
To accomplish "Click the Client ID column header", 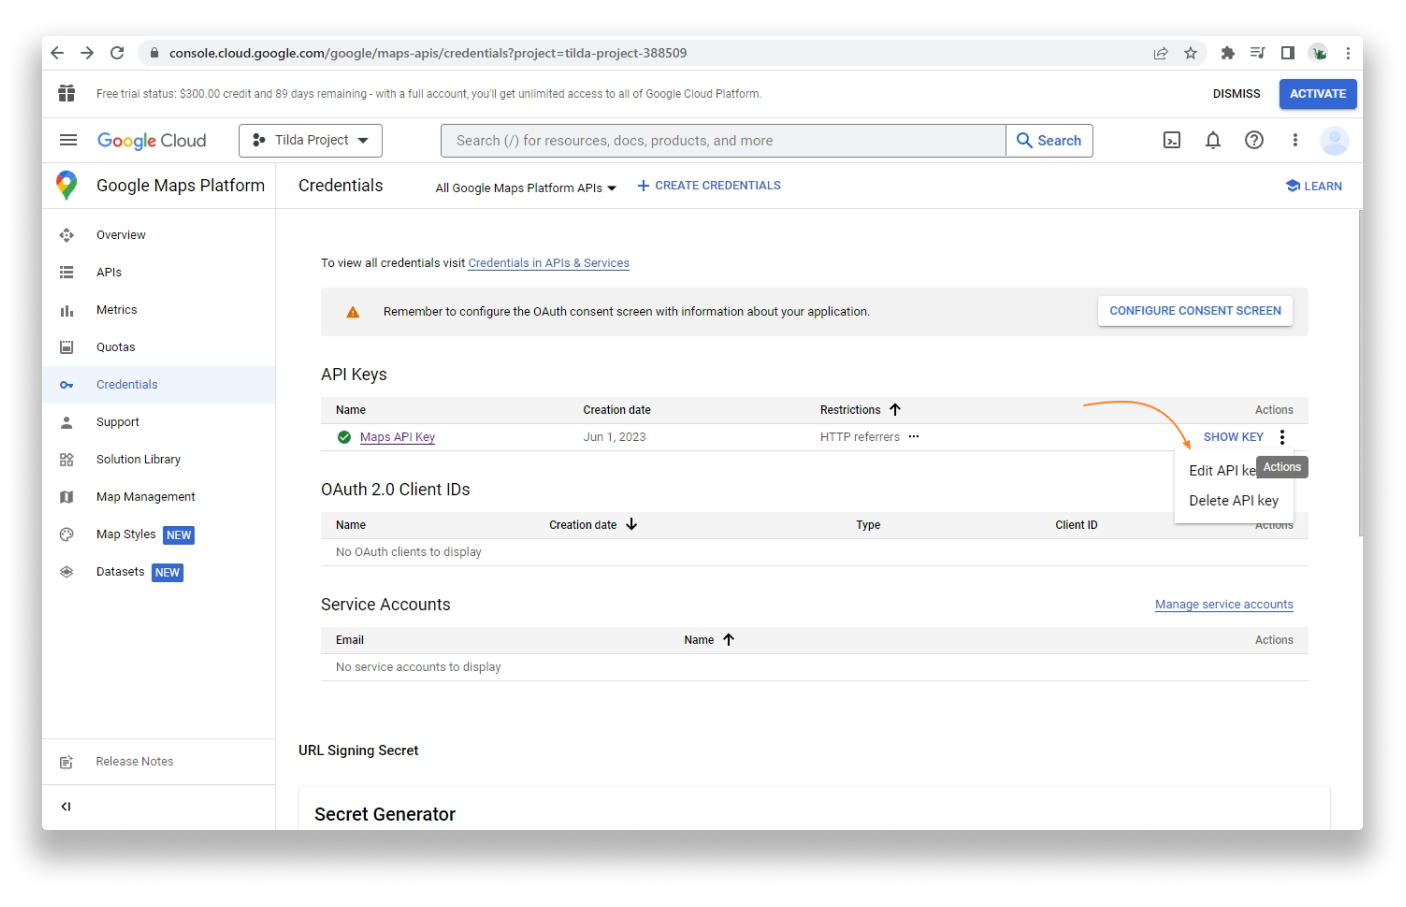I will (1076, 525).
